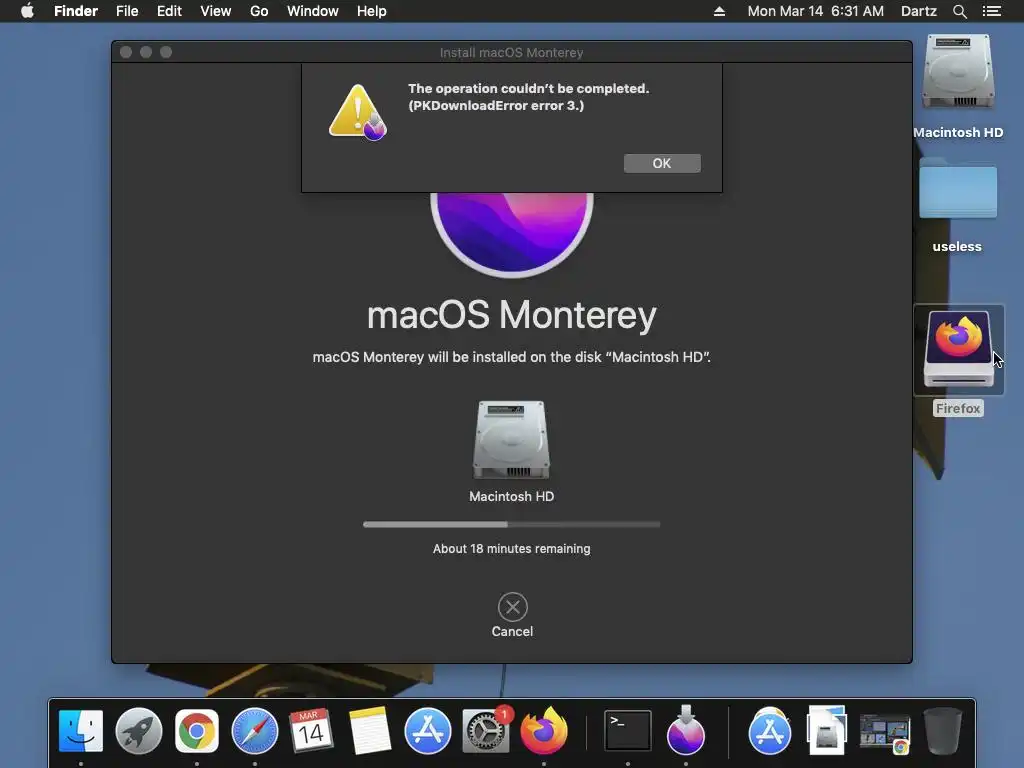Select the useless folder on the desktop
Image resolution: width=1024 pixels, height=768 pixels.
click(958, 188)
